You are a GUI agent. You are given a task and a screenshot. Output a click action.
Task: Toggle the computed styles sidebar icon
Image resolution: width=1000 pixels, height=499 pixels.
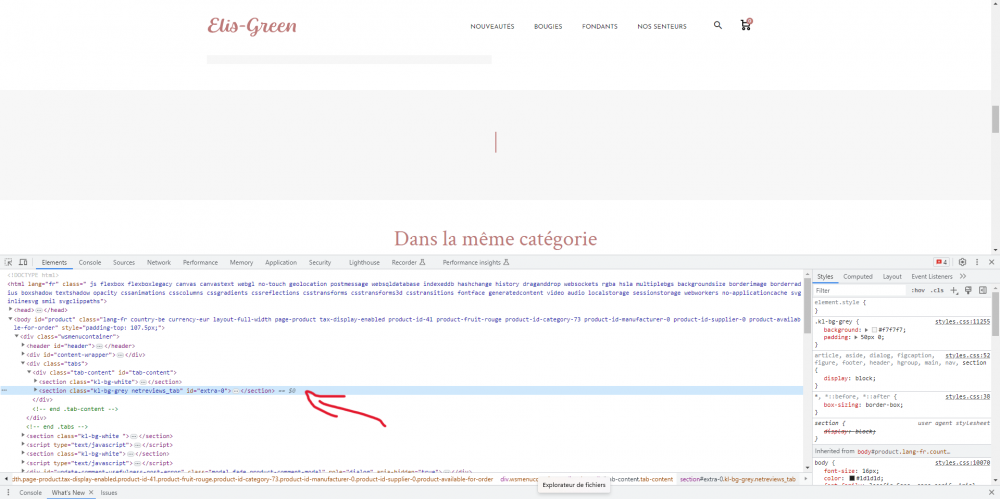tap(983, 290)
